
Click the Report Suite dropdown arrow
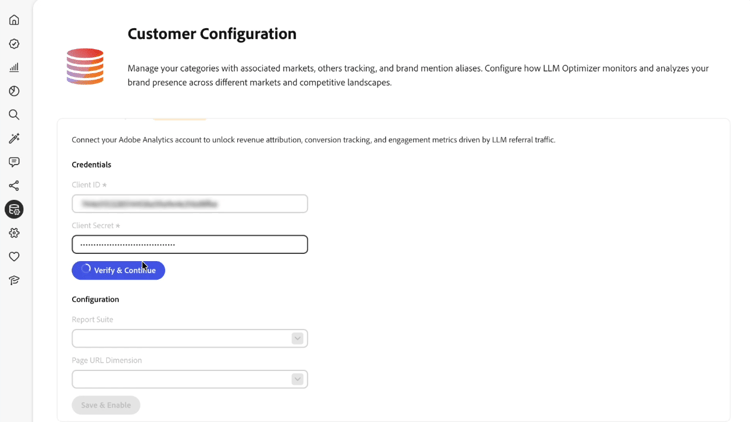pos(297,339)
